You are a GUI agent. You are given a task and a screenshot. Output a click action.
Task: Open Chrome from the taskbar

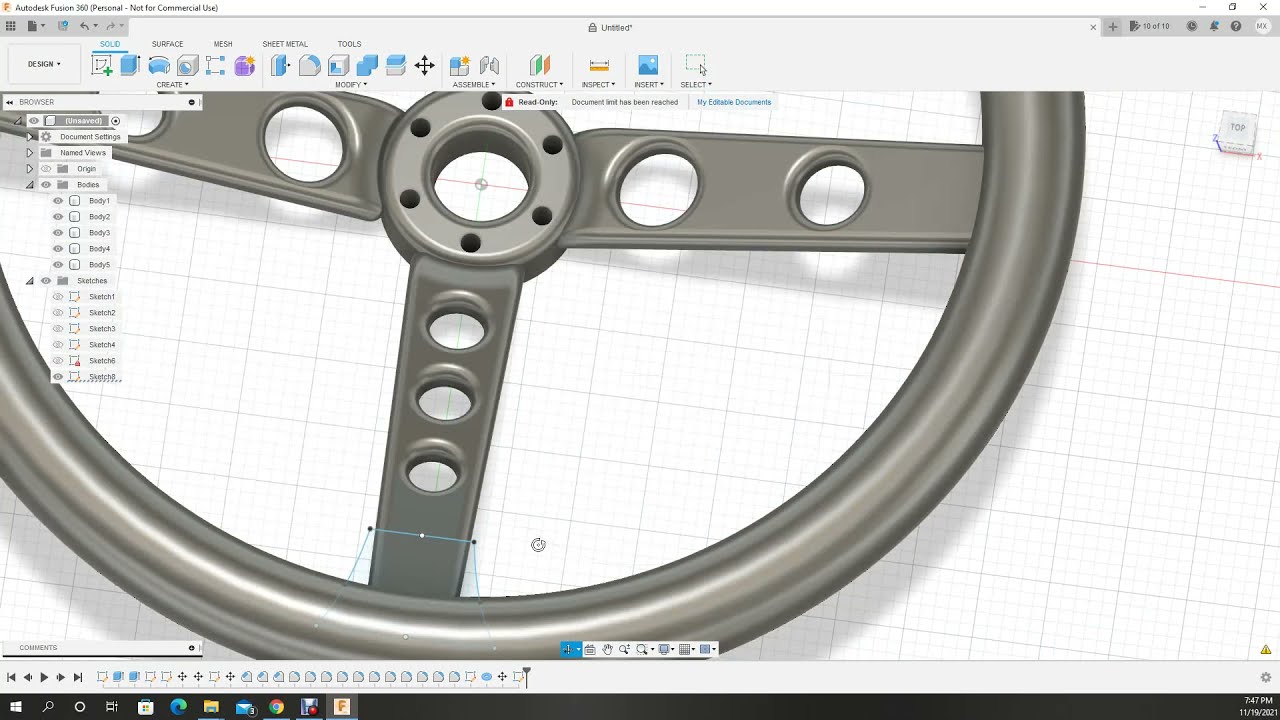[276, 707]
